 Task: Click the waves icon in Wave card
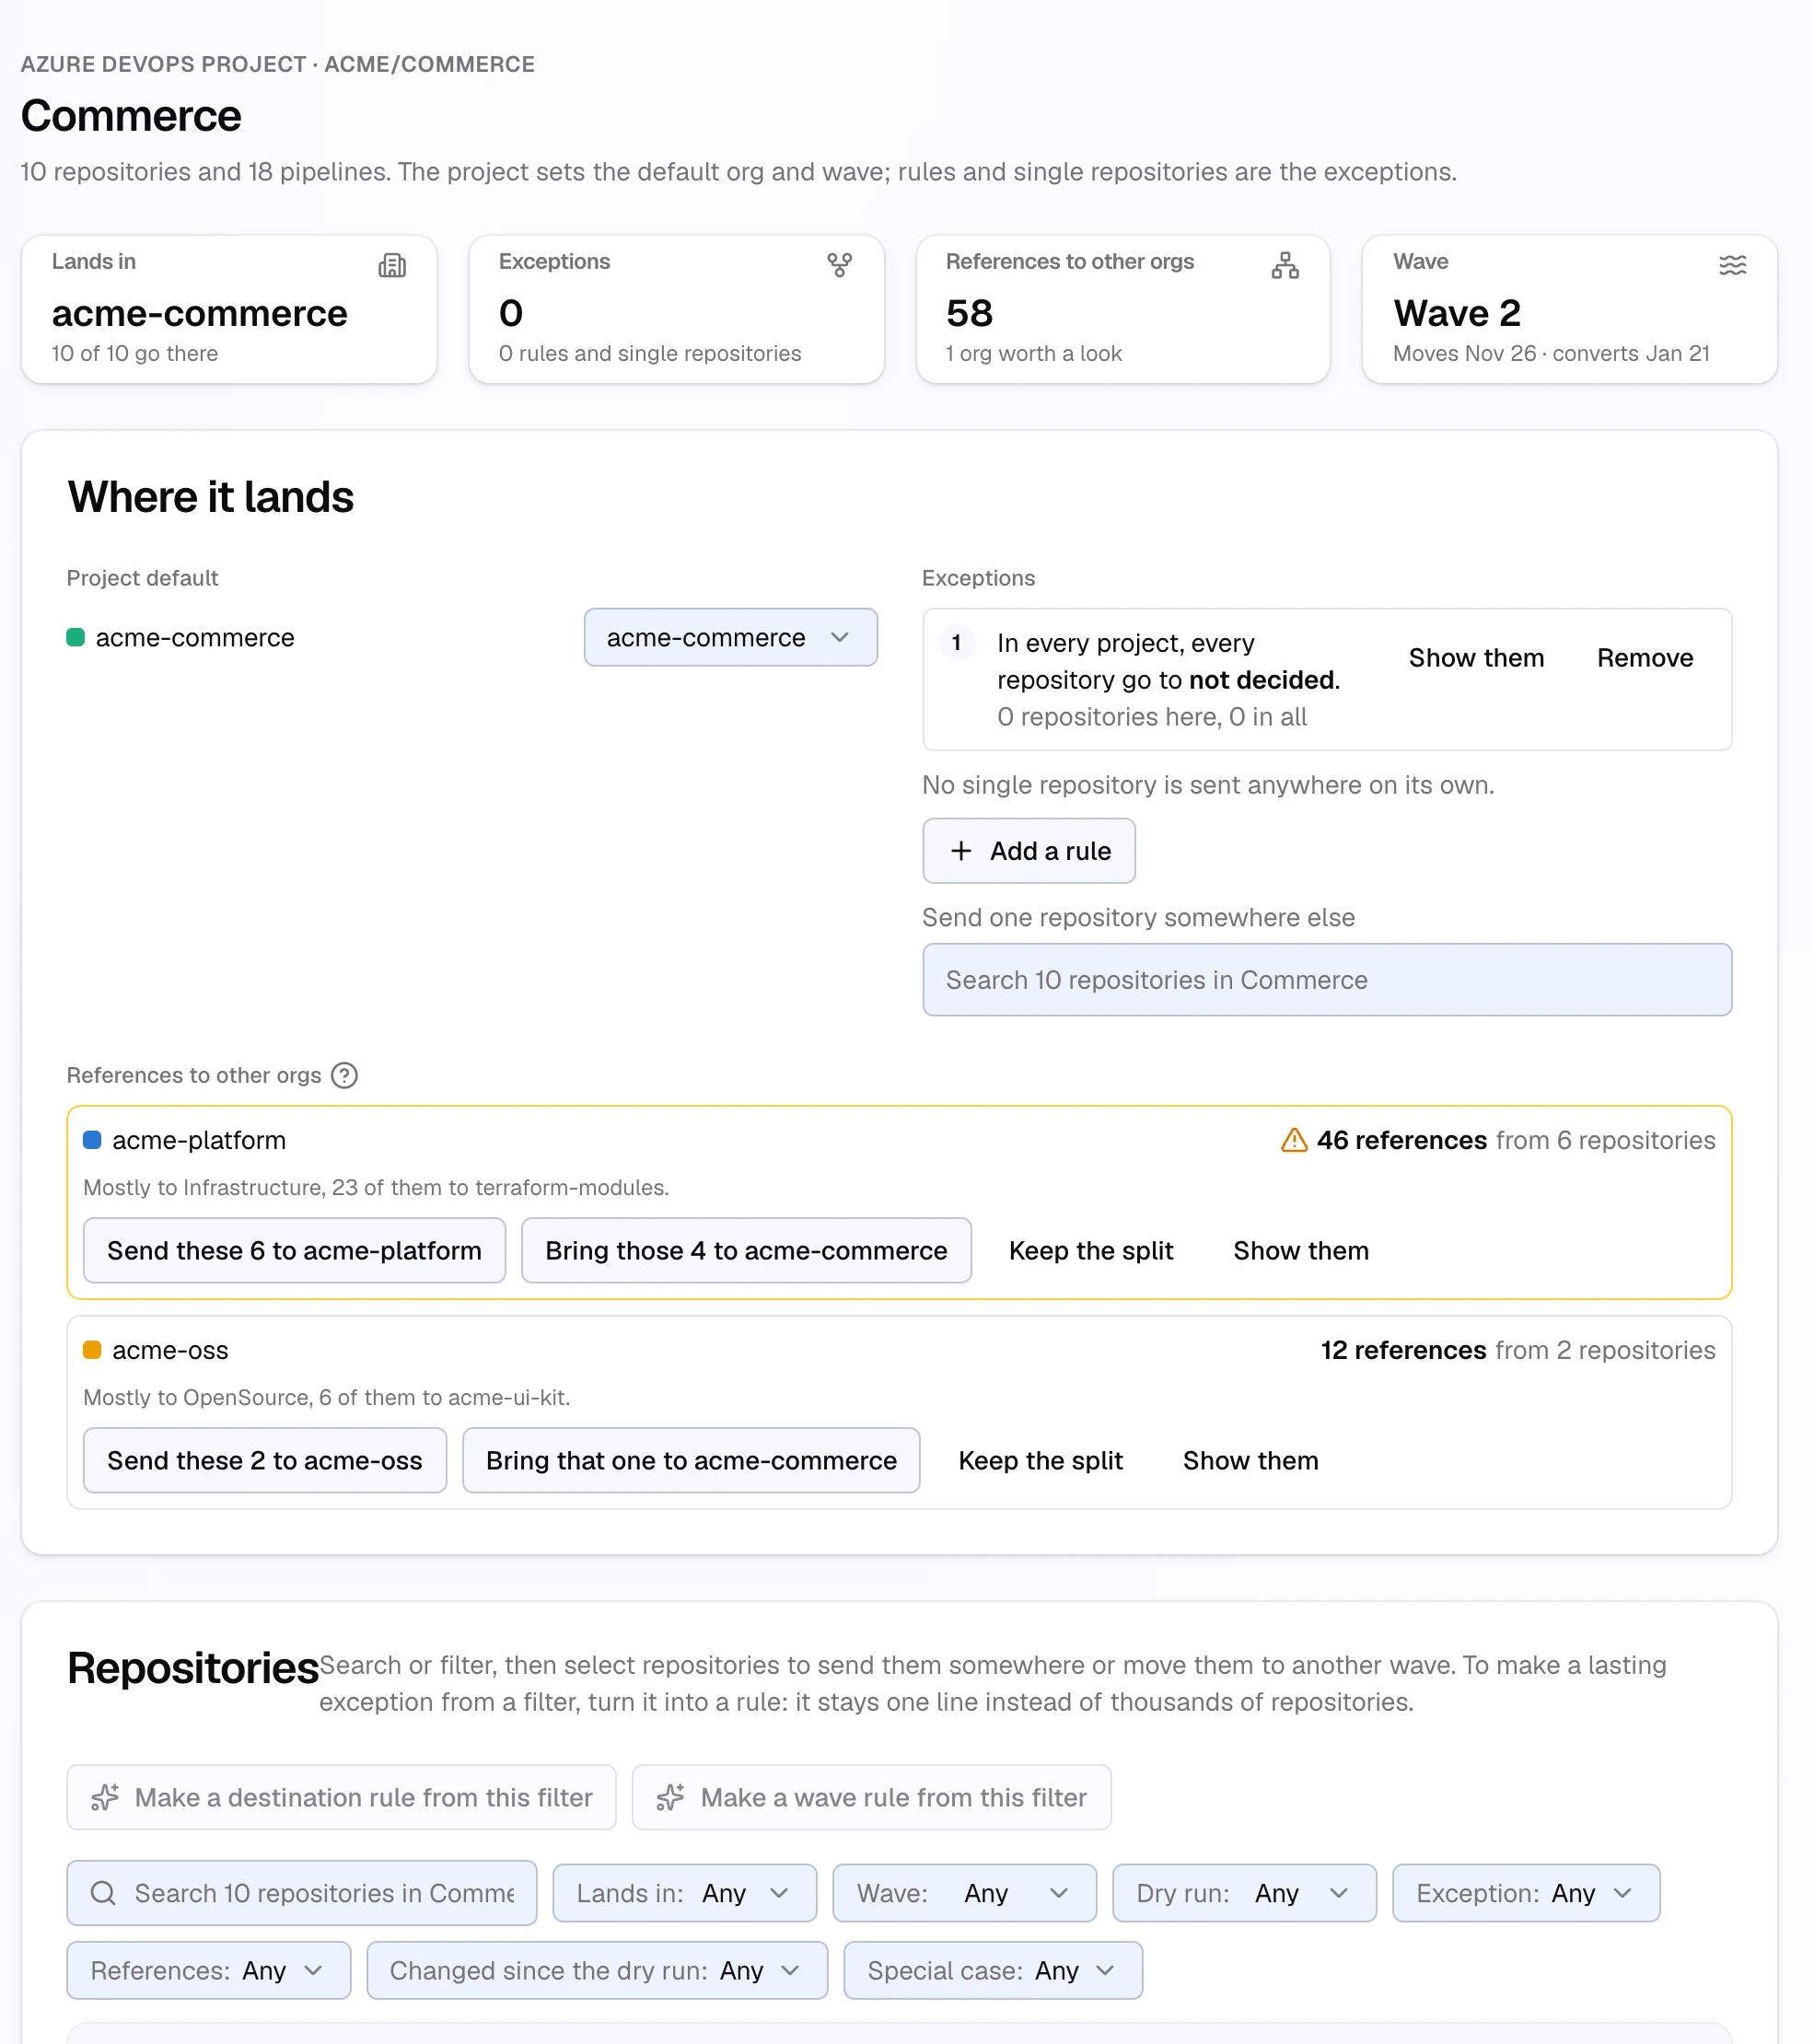pos(1733,265)
